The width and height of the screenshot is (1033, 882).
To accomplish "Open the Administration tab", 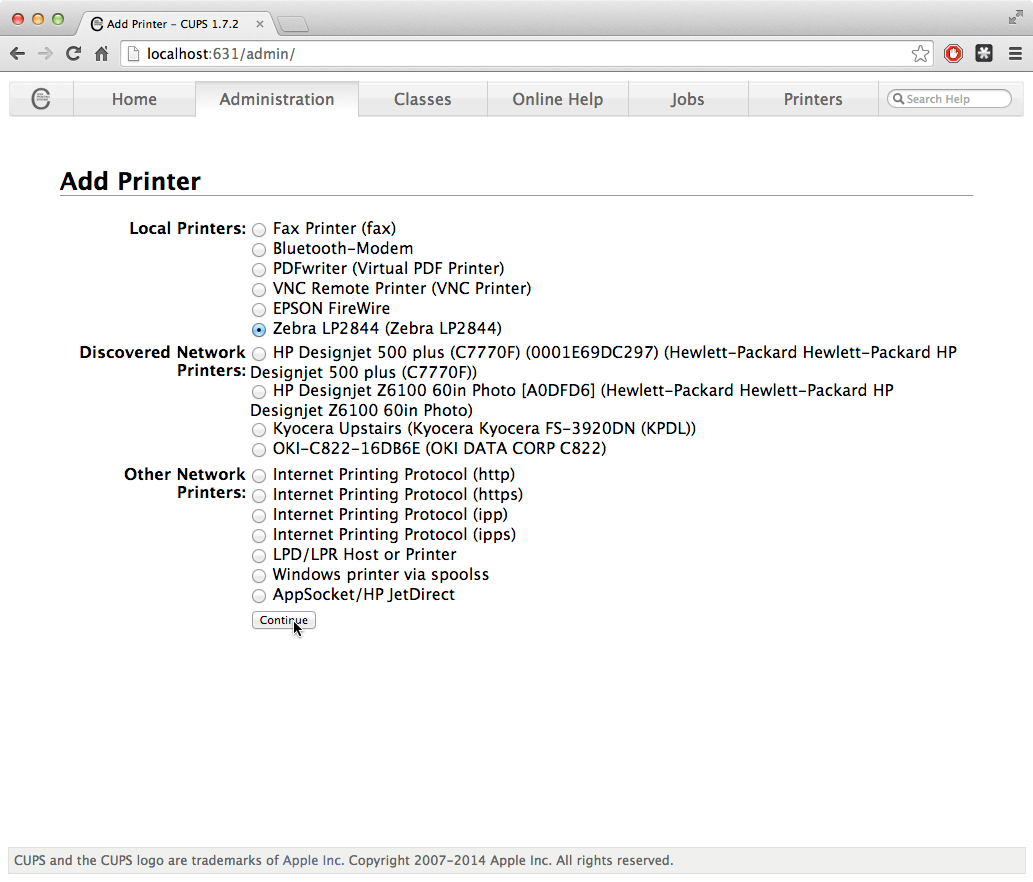I will (x=277, y=99).
